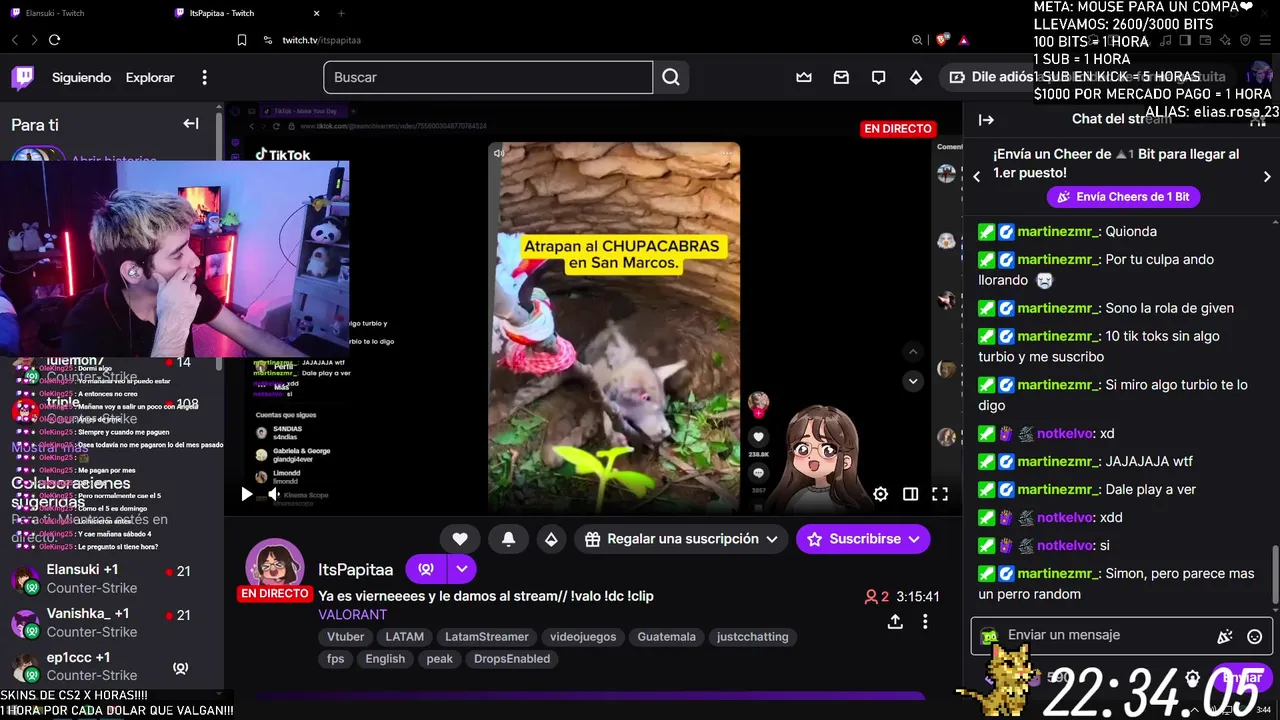Viewport: 1280px width, 720px height.
Task: Open the Suscribirse dropdown
Action: pos(863,539)
